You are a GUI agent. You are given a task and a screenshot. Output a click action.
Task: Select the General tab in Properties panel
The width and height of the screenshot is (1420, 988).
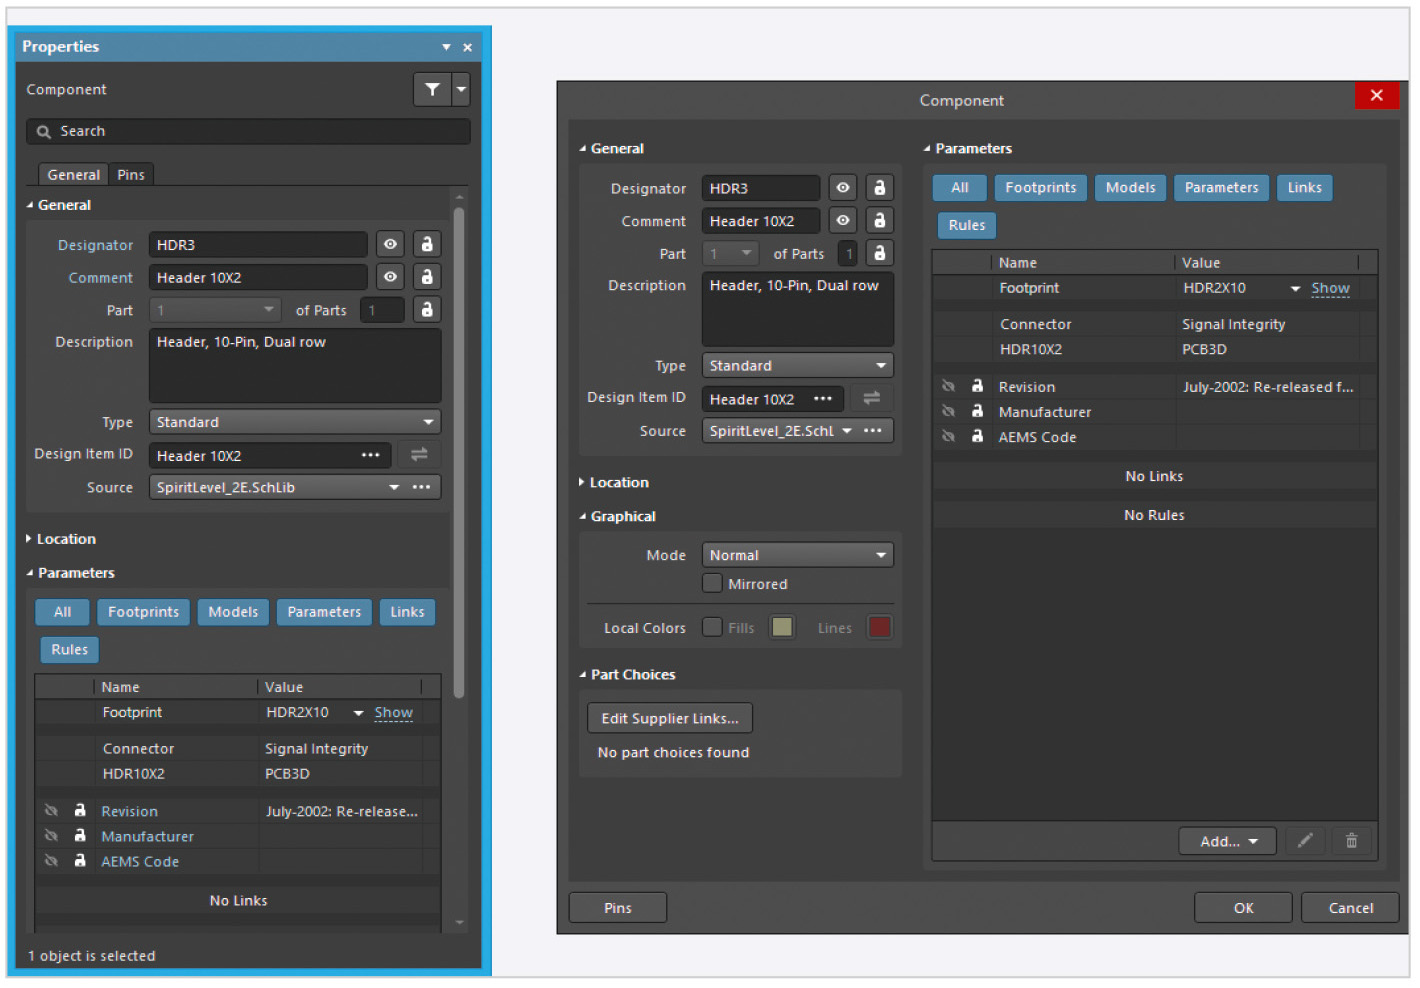(73, 174)
